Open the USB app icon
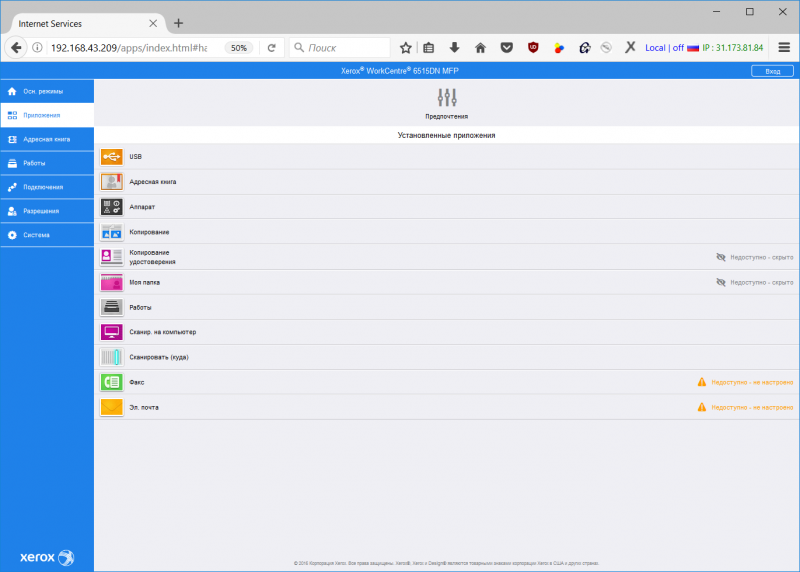 tap(110, 157)
